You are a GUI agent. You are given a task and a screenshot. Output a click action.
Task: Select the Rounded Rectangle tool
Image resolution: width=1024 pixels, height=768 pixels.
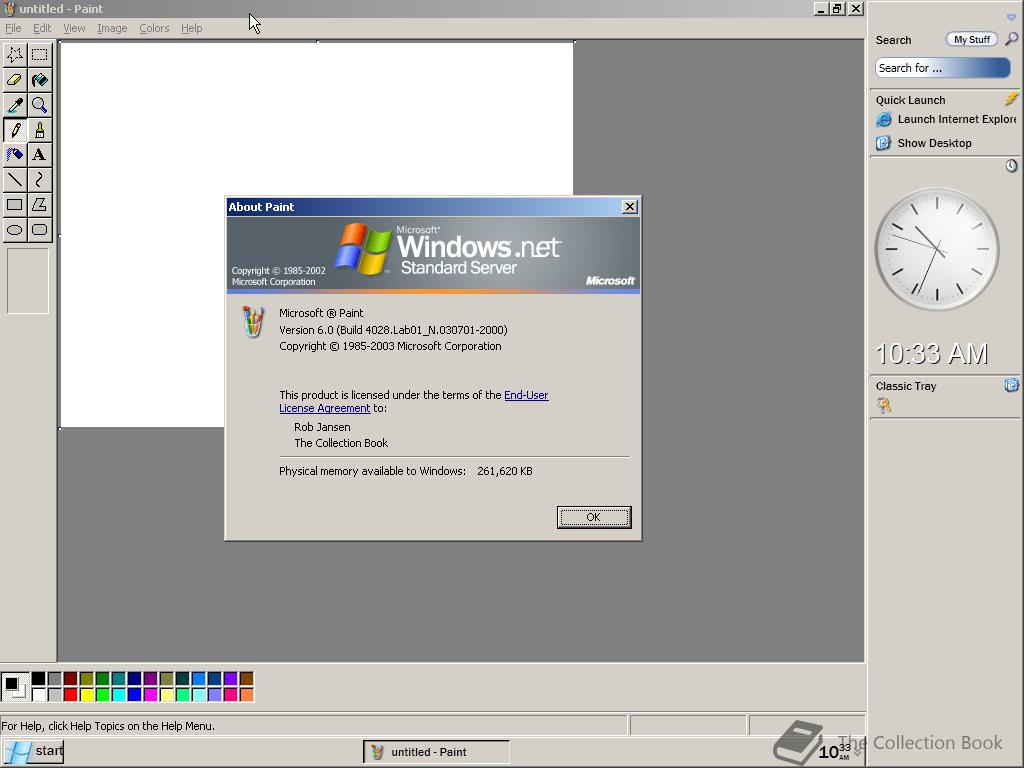(x=40, y=230)
